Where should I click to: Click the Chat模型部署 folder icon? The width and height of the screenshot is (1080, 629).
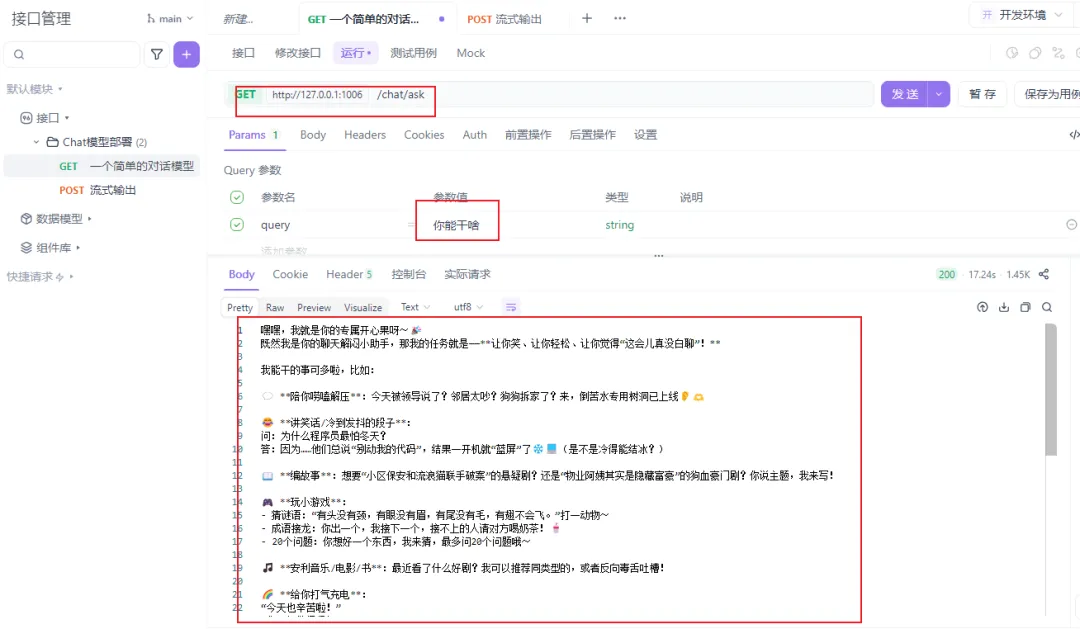tap(52, 142)
